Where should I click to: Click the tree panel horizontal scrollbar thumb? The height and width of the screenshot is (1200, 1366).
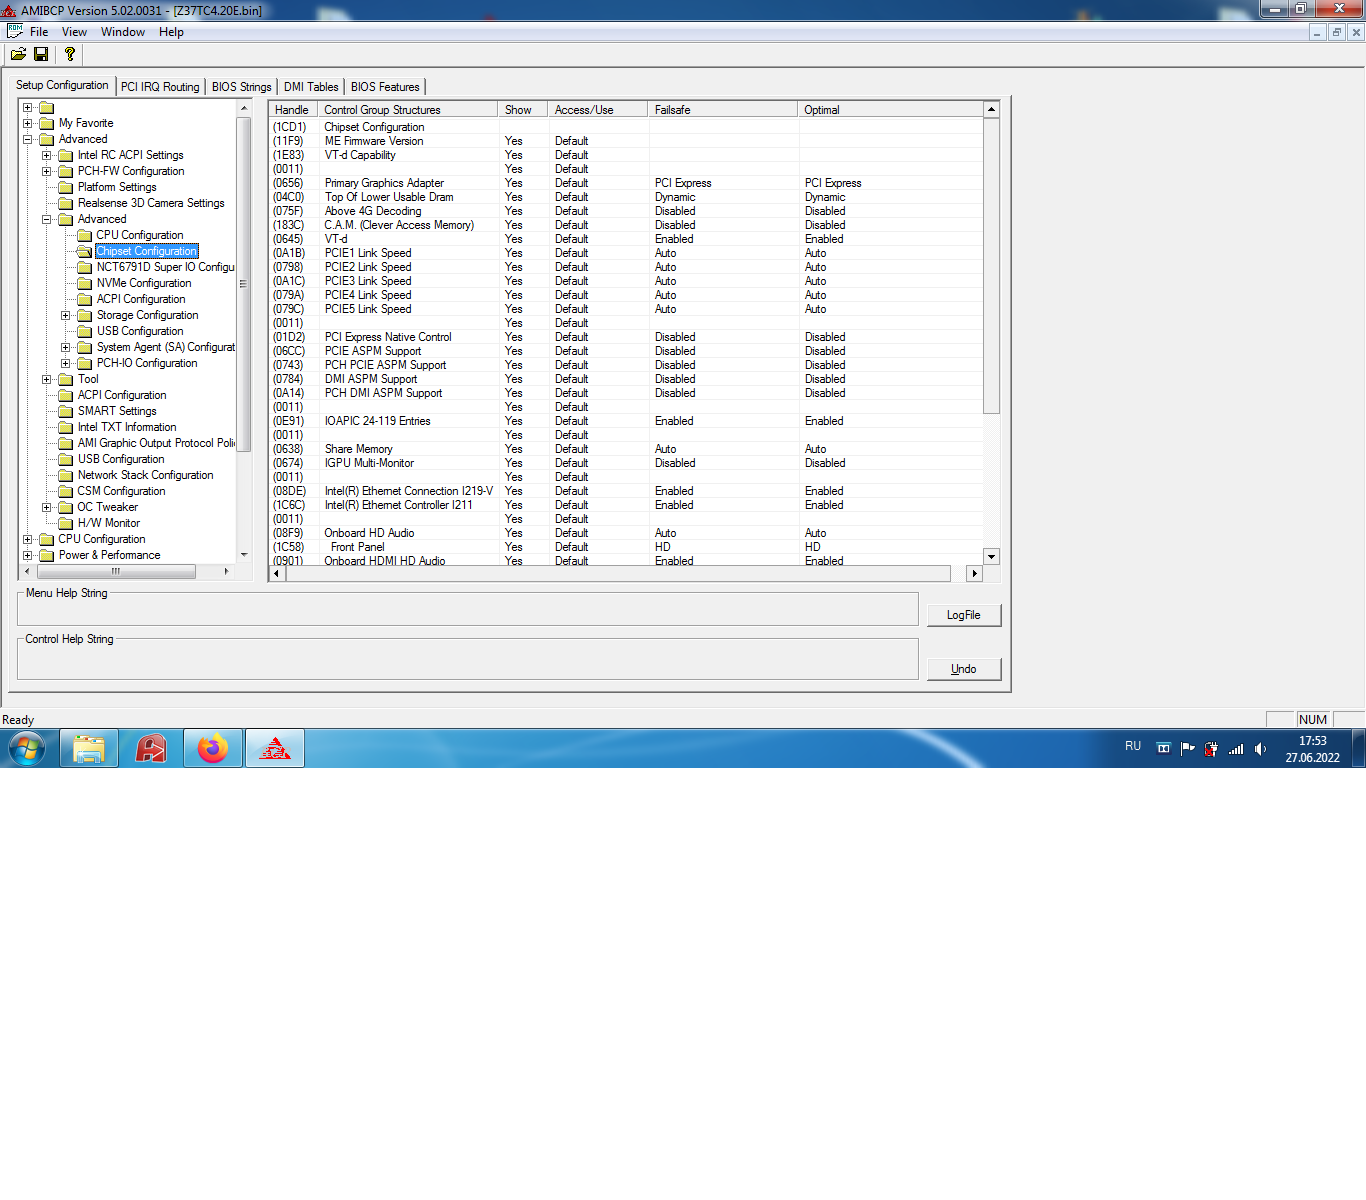point(116,572)
